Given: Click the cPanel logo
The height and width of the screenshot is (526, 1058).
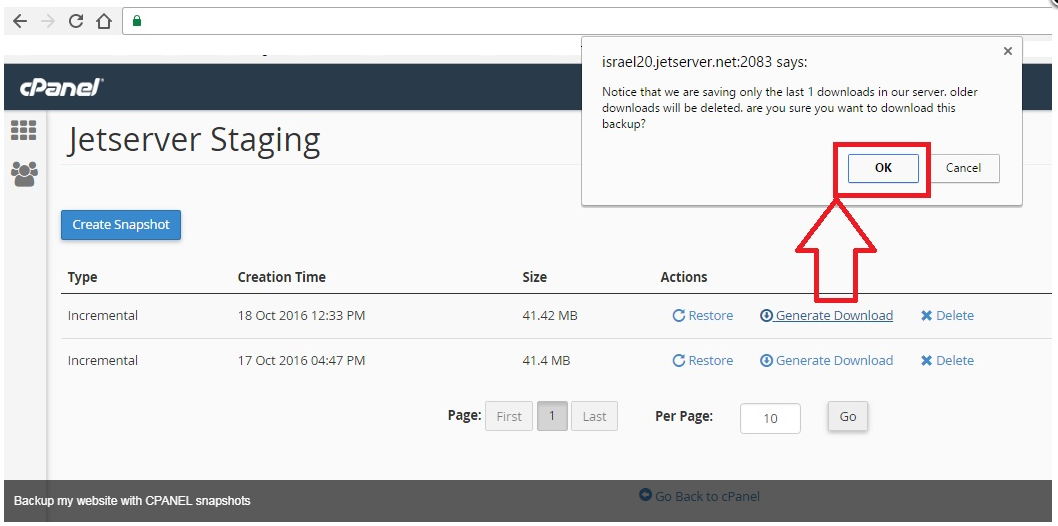Looking at the screenshot, I should click(x=61, y=88).
